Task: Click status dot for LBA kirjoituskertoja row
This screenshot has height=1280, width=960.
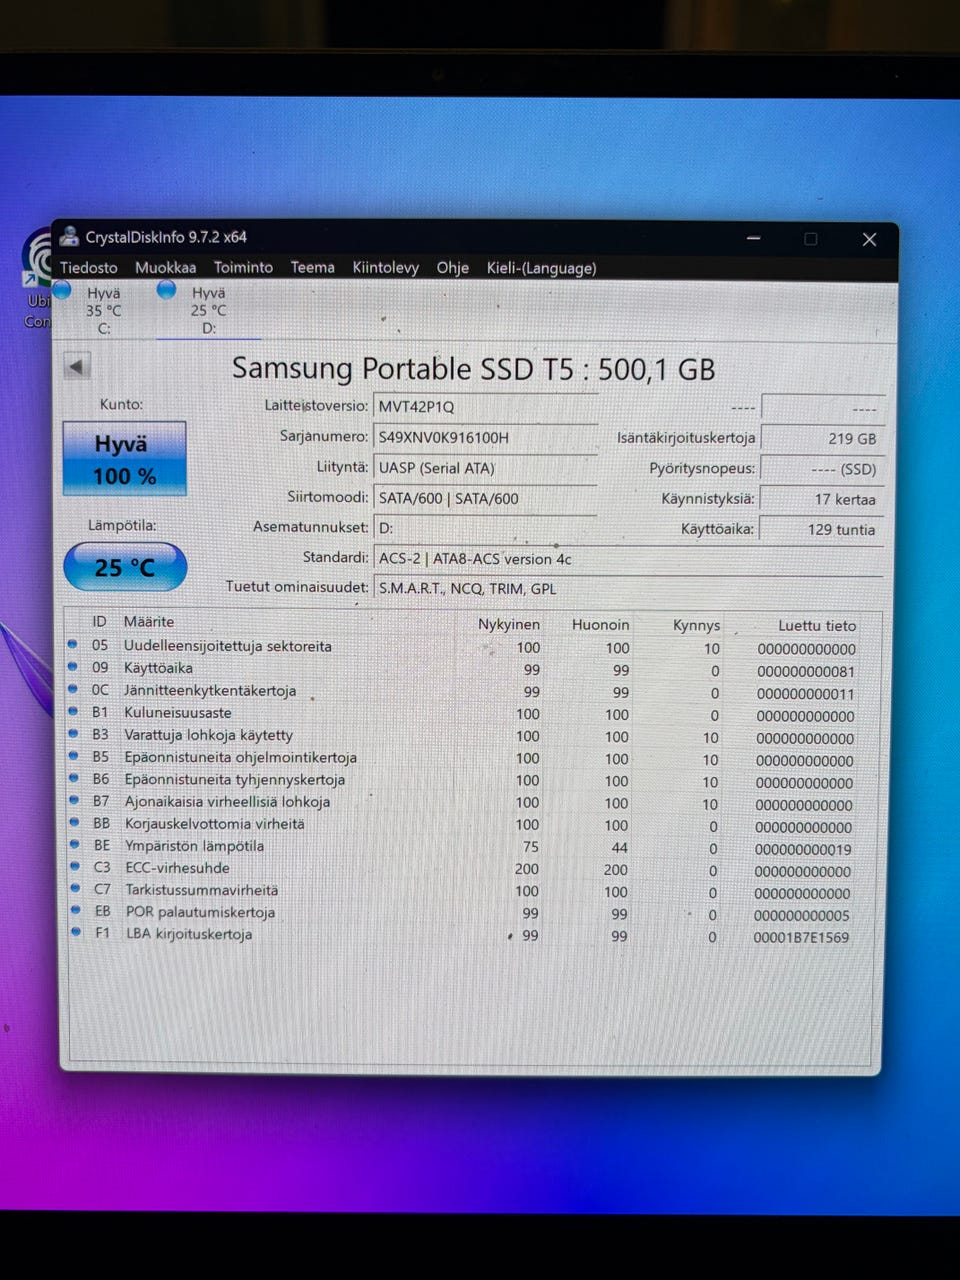Action: [x=76, y=932]
